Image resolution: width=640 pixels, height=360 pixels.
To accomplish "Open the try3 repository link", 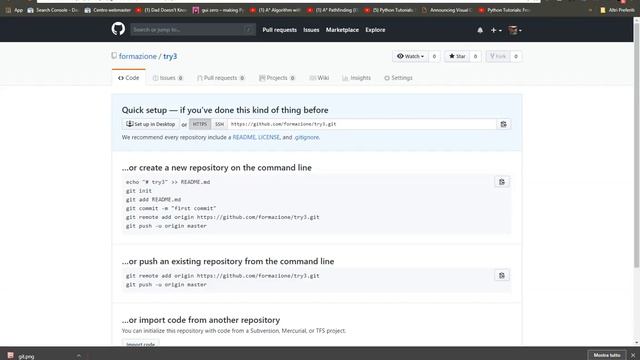I will 170,56.
